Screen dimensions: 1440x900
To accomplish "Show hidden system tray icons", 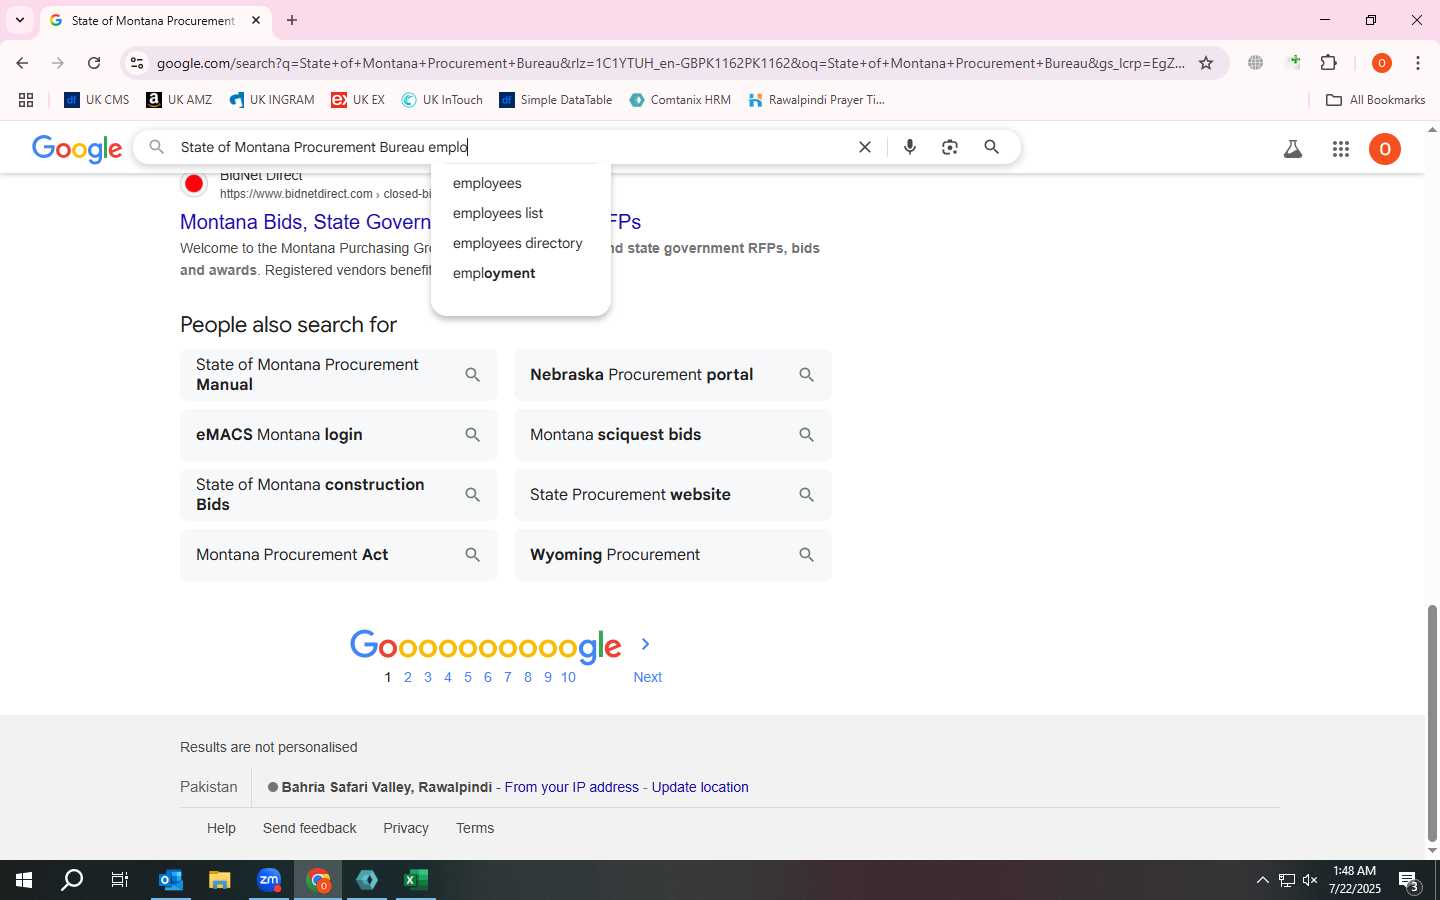I will (x=1262, y=880).
